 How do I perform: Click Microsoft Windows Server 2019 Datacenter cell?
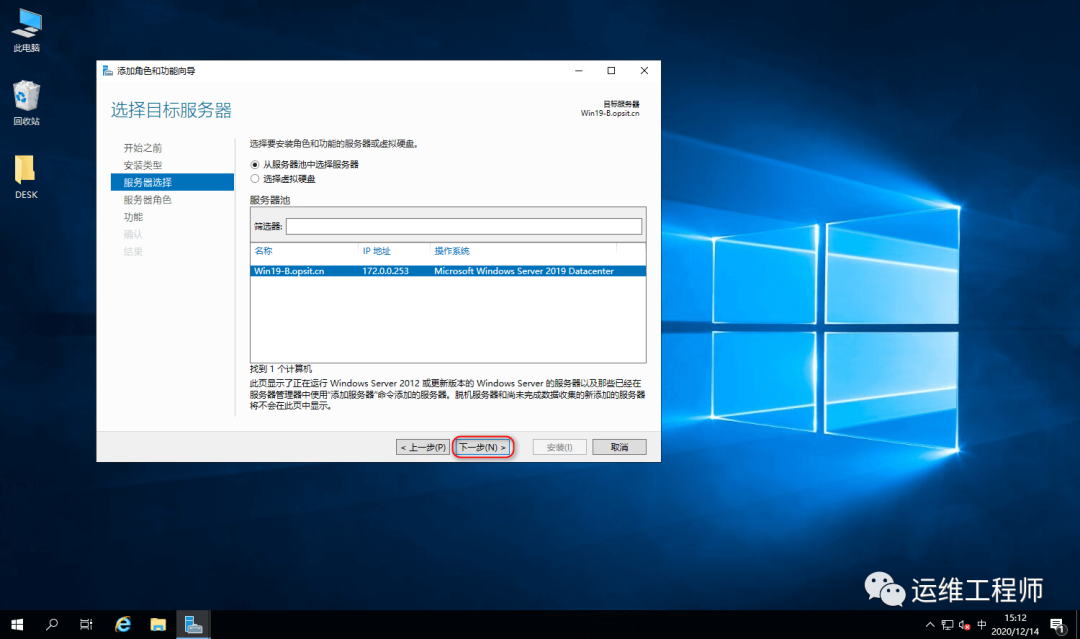(x=523, y=271)
